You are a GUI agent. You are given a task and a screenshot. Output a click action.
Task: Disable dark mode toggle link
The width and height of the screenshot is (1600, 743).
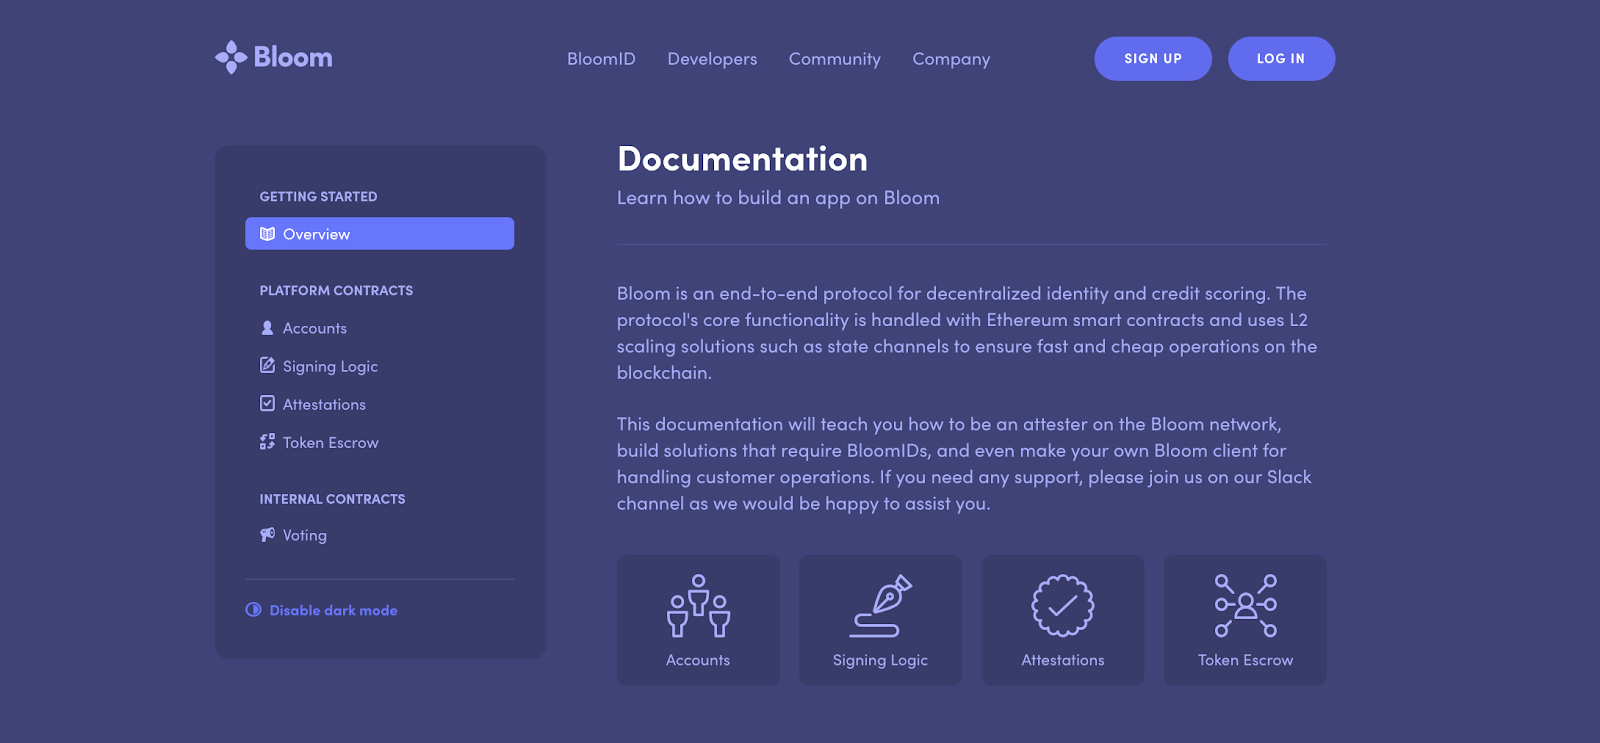(333, 610)
